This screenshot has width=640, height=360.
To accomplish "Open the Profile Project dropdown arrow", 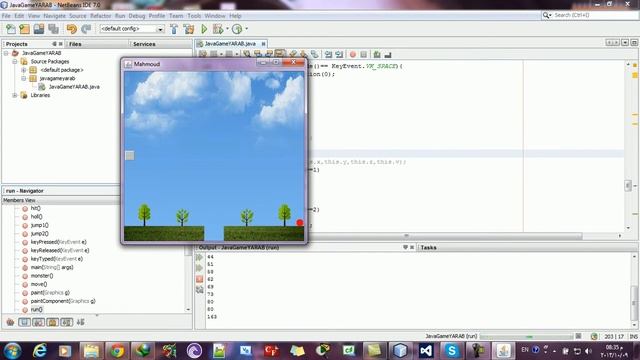I will click(x=246, y=29).
